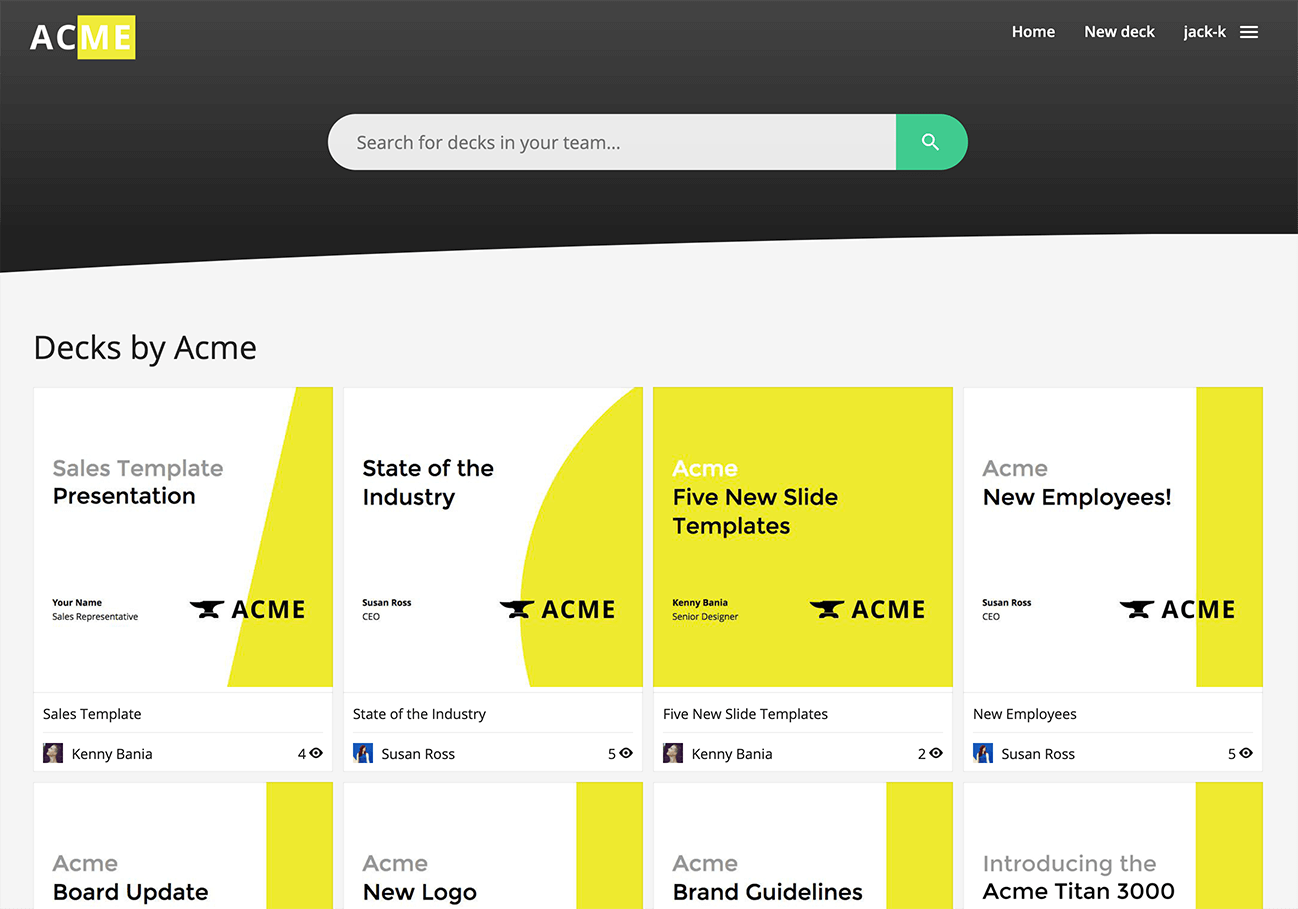Open the Sales Template deck title link
Viewport: 1298px width, 909px height.
pyautogui.click(x=92, y=714)
